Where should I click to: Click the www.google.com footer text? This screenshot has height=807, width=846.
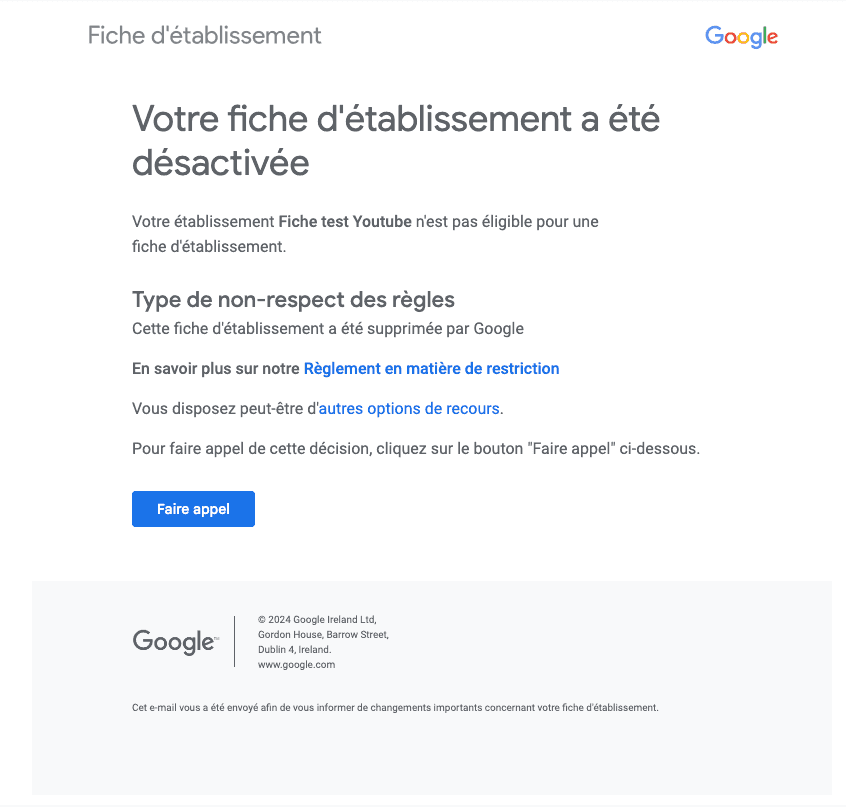(296, 664)
